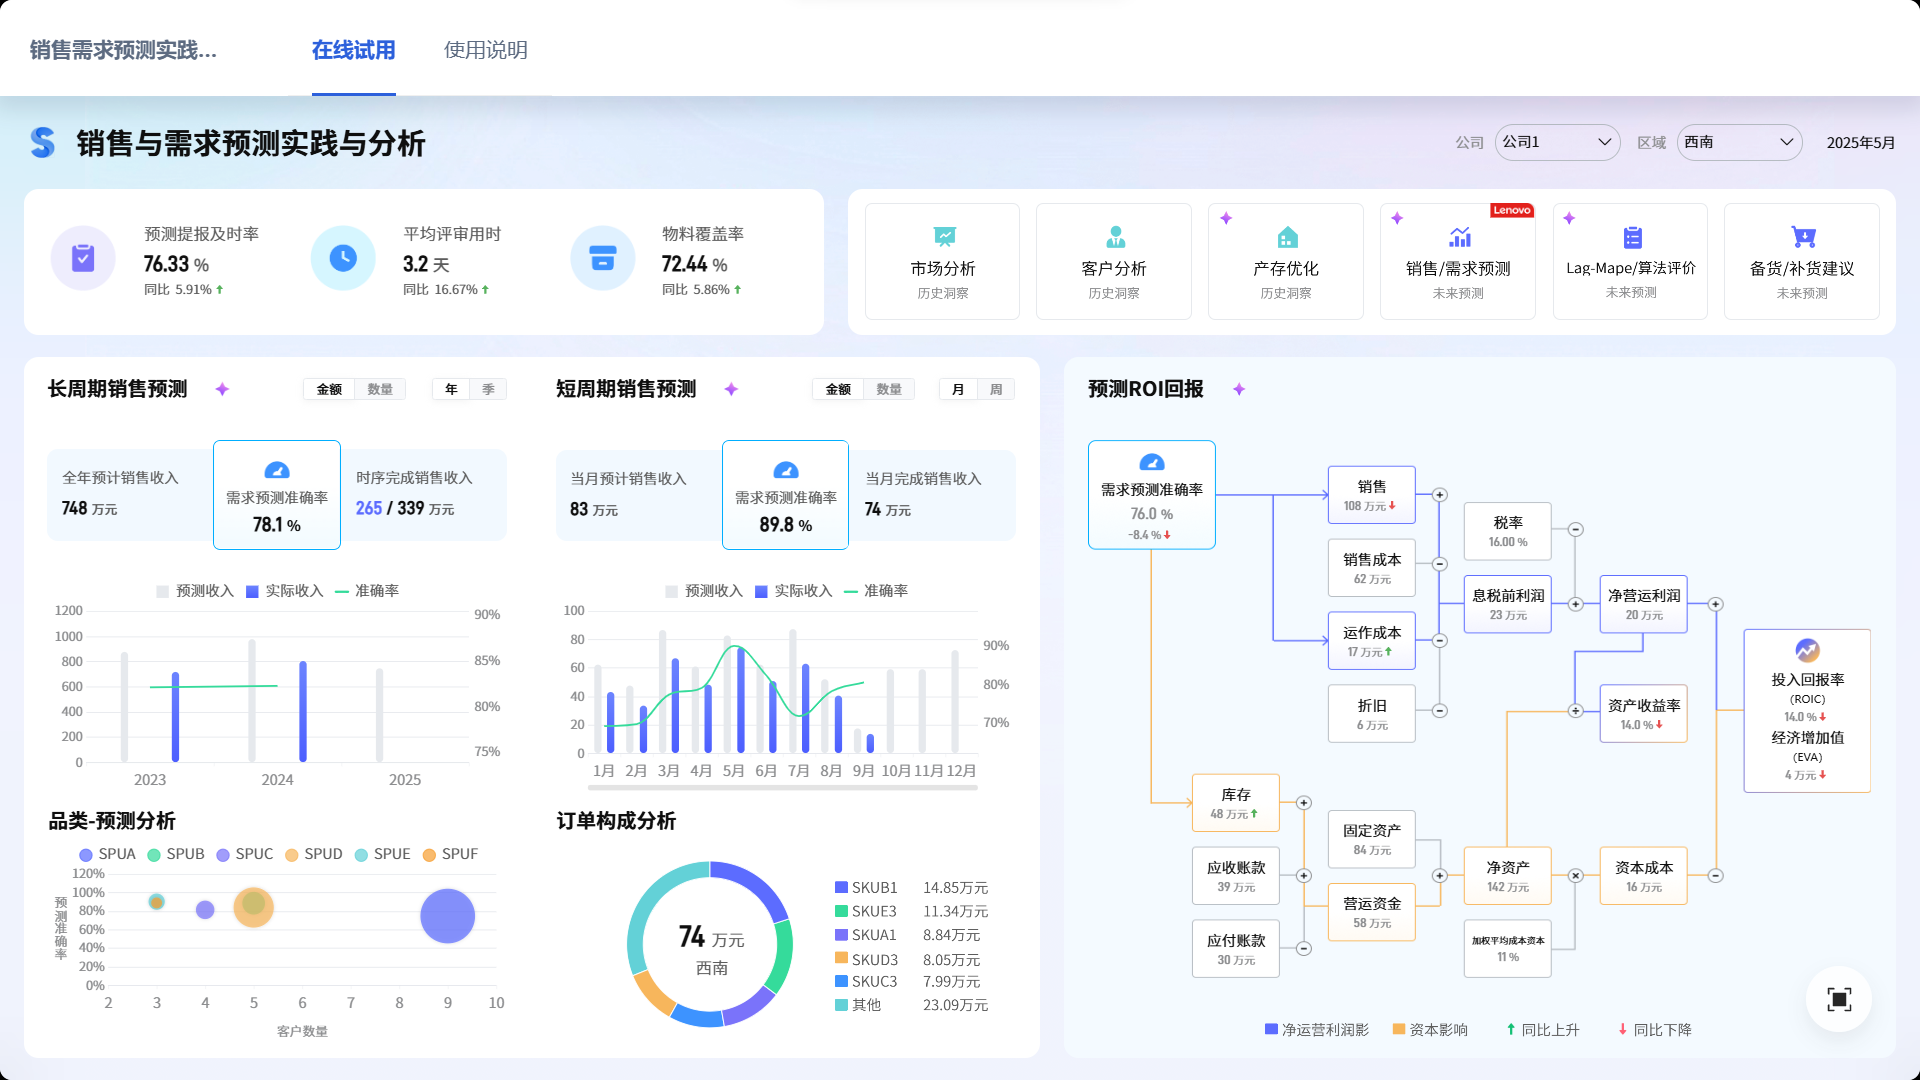Click the SKUB1 legend color swatch
1920x1080 pixels.
[x=841, y=888]
